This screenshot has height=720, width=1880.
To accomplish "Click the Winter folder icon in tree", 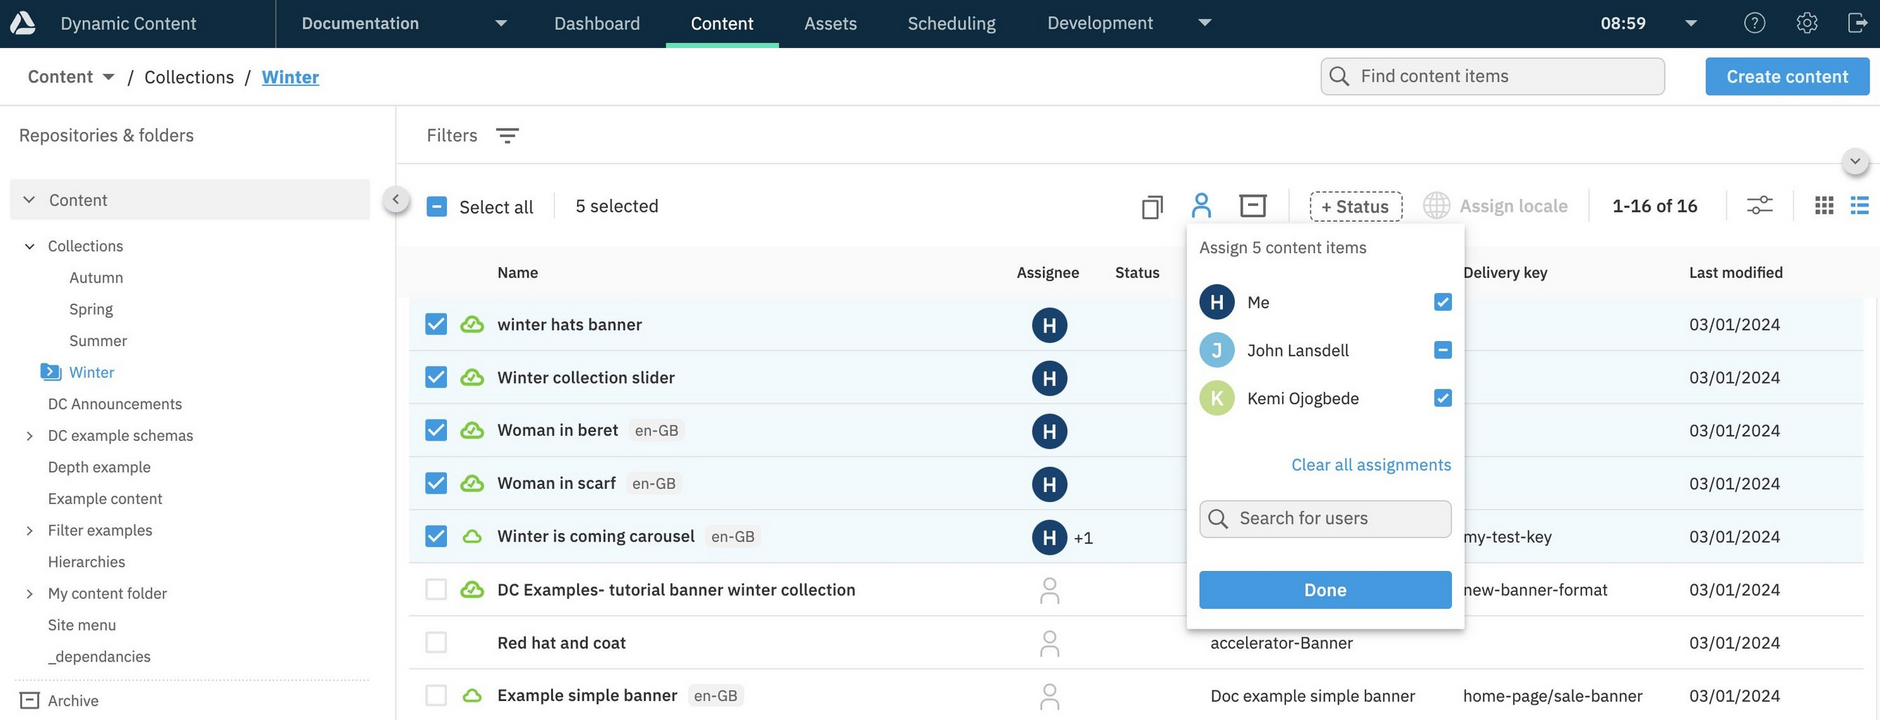I will (x=51, y=372).
